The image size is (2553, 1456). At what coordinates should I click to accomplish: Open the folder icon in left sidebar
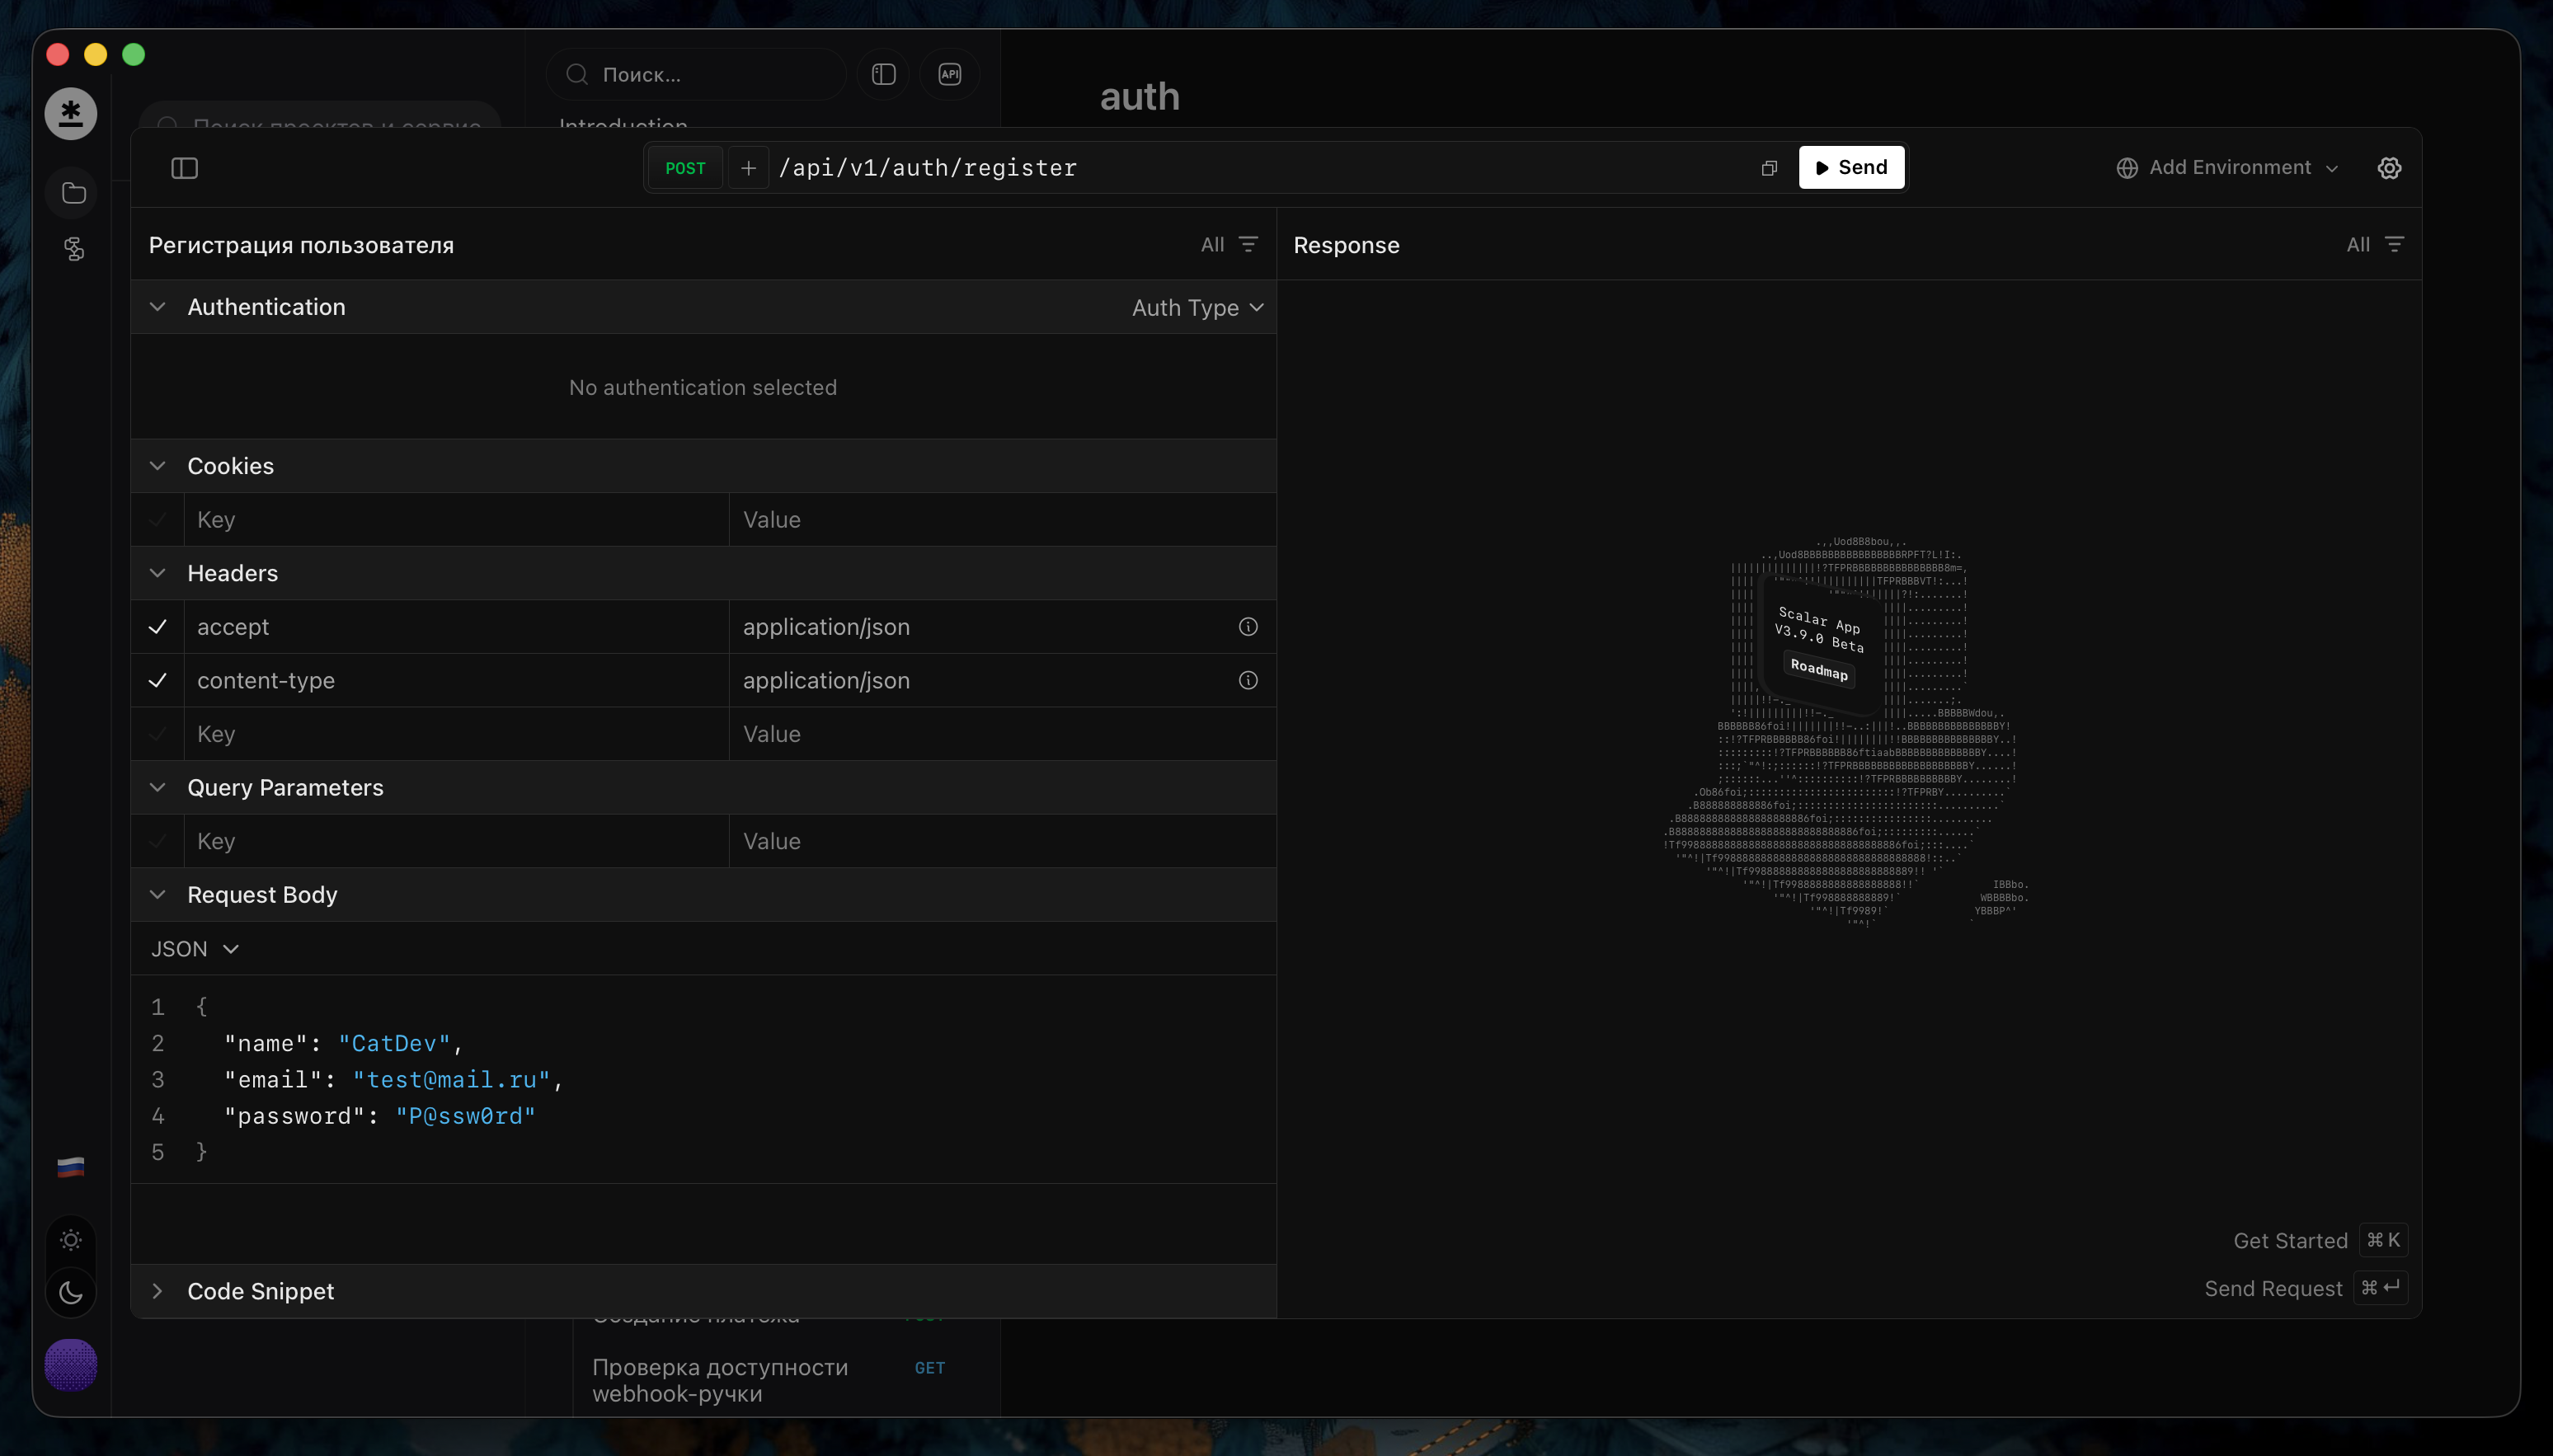pos(74,193)
